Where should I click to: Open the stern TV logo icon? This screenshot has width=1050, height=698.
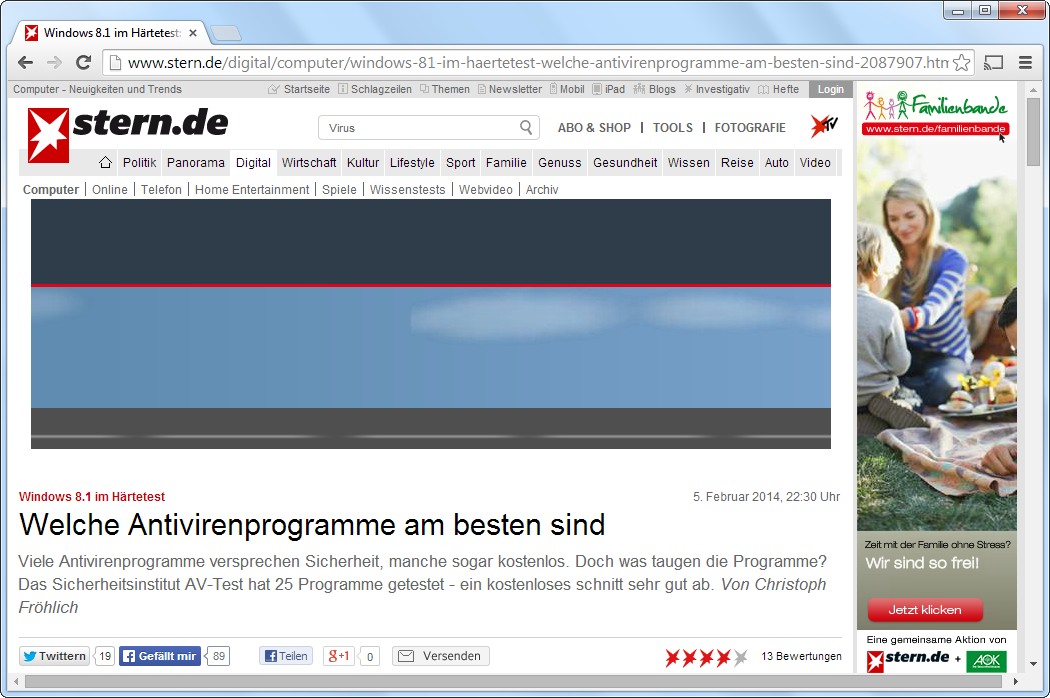coord(823,127)
